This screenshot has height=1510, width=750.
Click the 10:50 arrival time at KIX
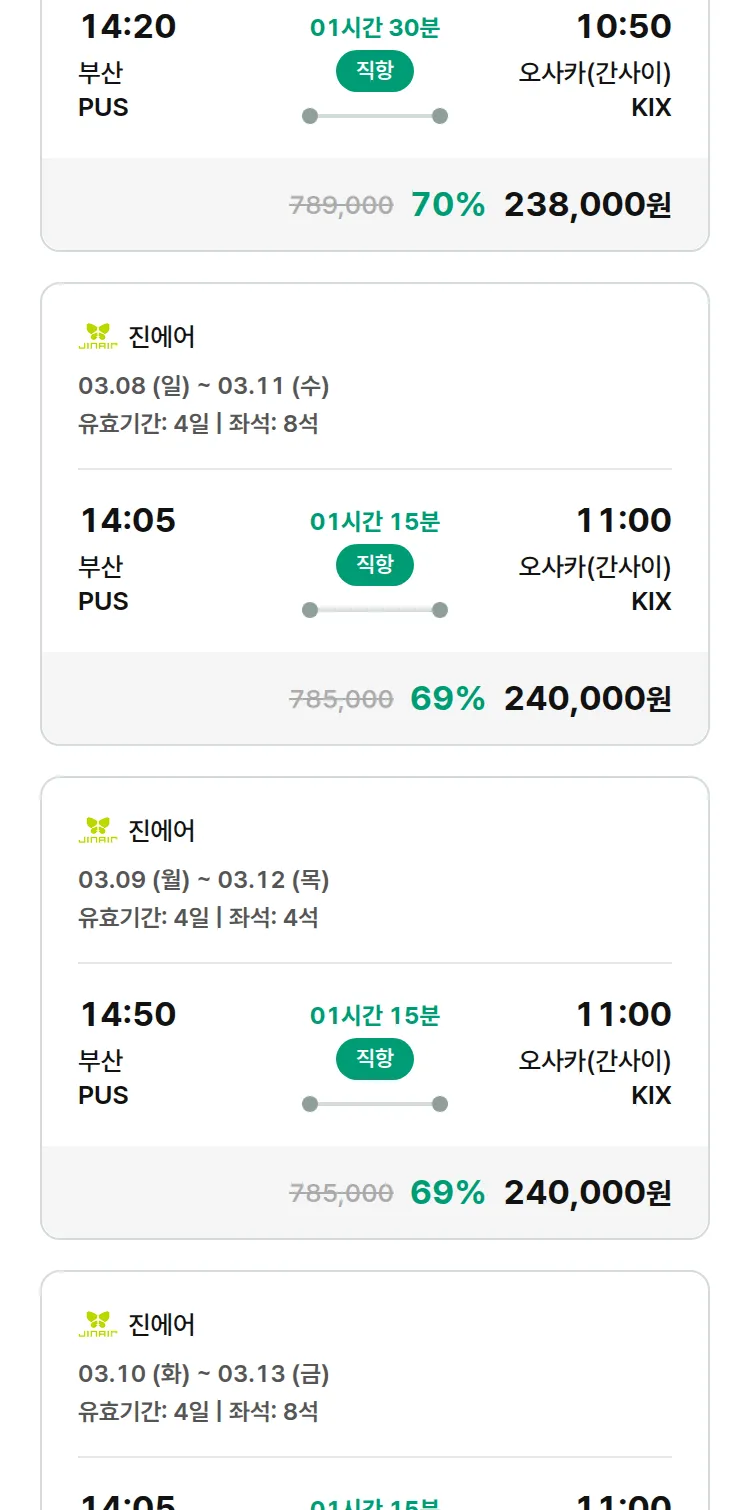(623, 27)
